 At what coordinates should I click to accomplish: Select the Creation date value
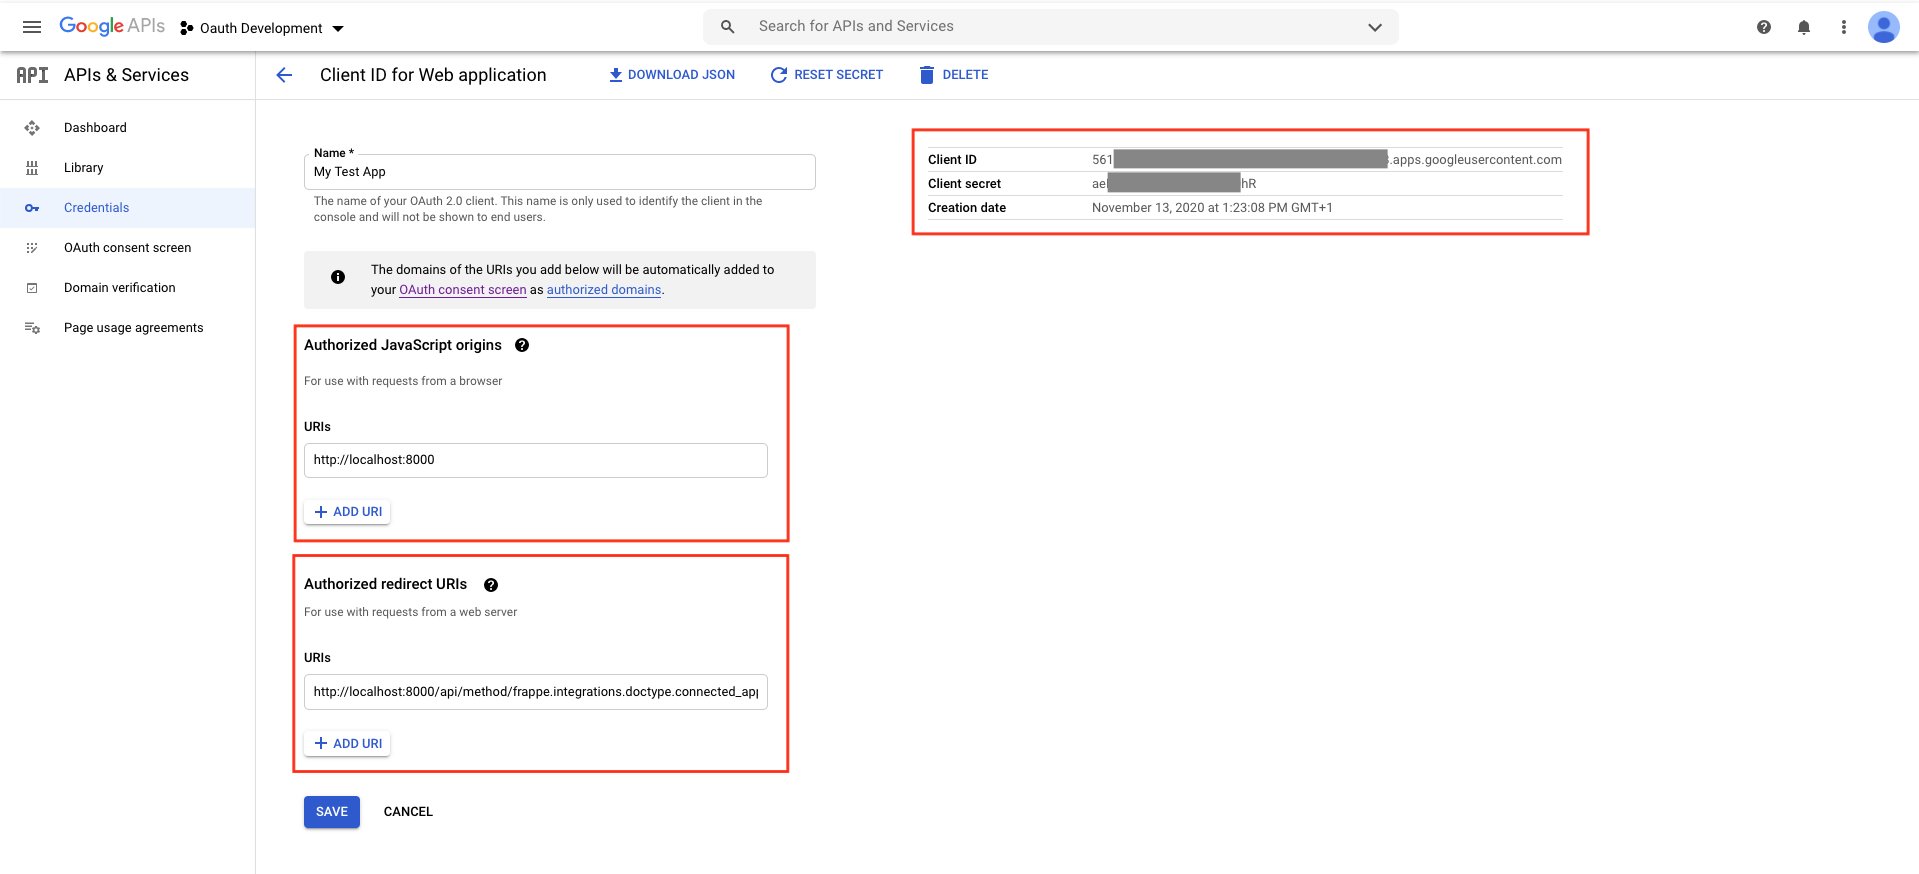pyautogui.click(x=1212, y=208)
